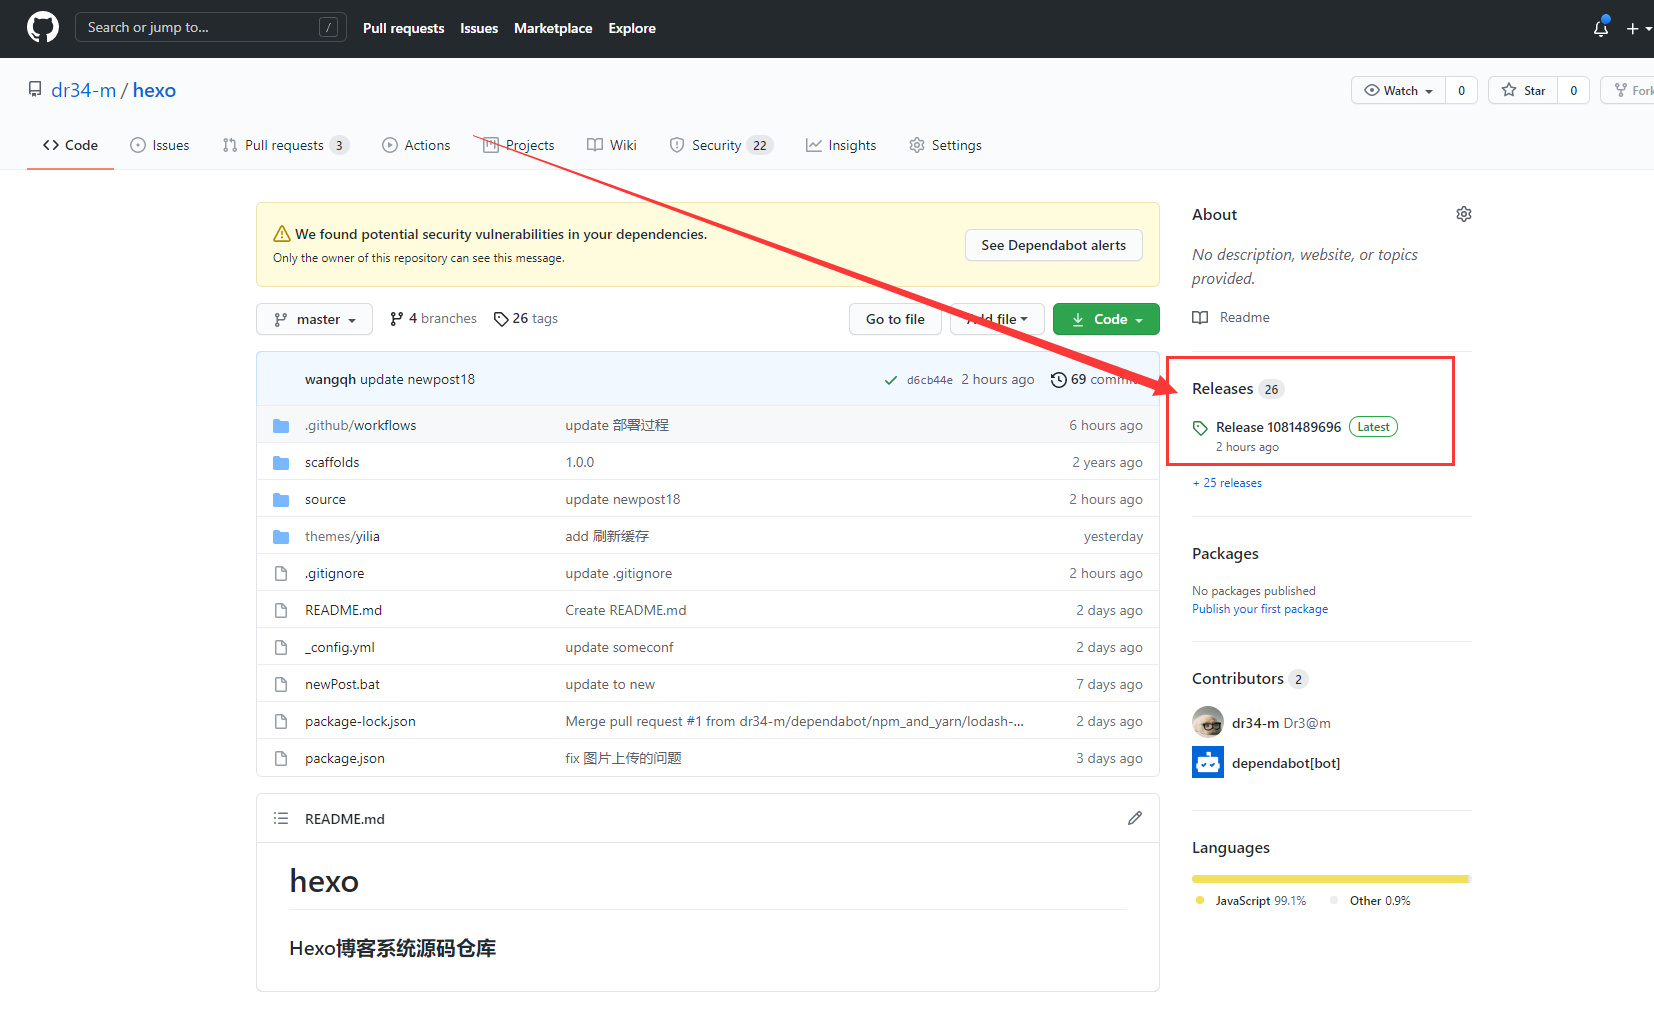Open the dr34-m owner link
Screen dimensions: 1654x1009
point(83,90)
